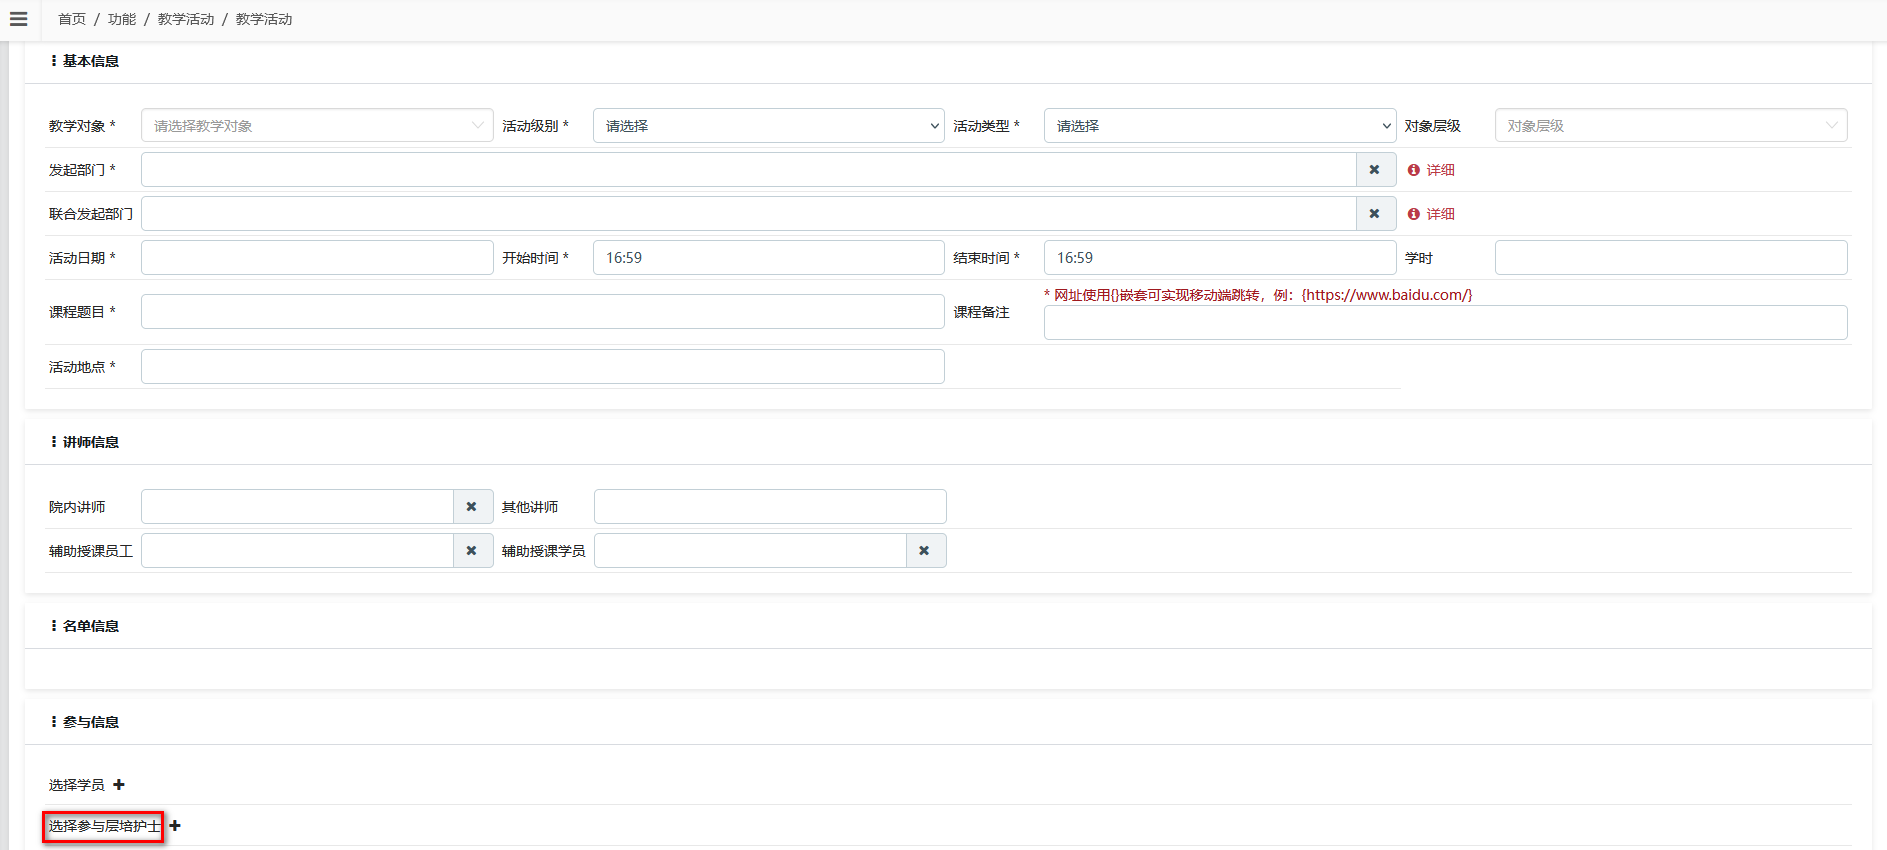Open the hamburger sidebar menu
Viewport: 1887px width, 850px height.
[18, 19]
